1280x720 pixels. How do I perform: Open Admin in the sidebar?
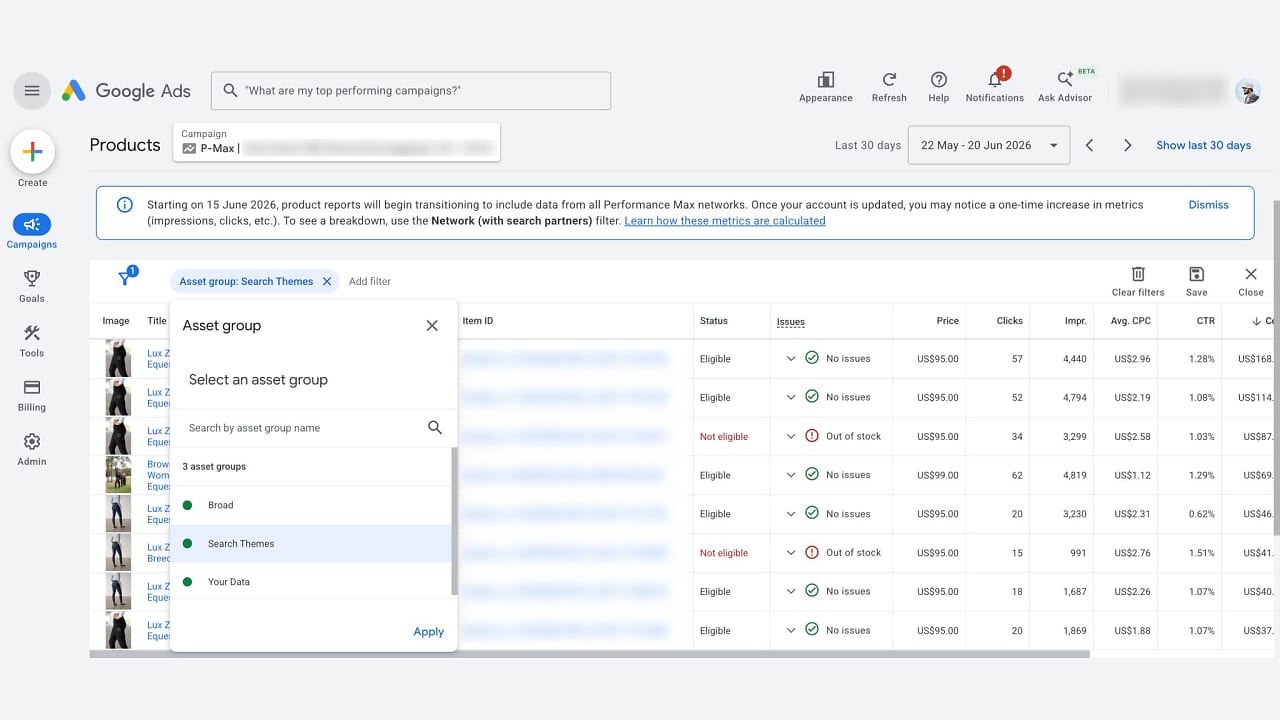pos(32,449)
